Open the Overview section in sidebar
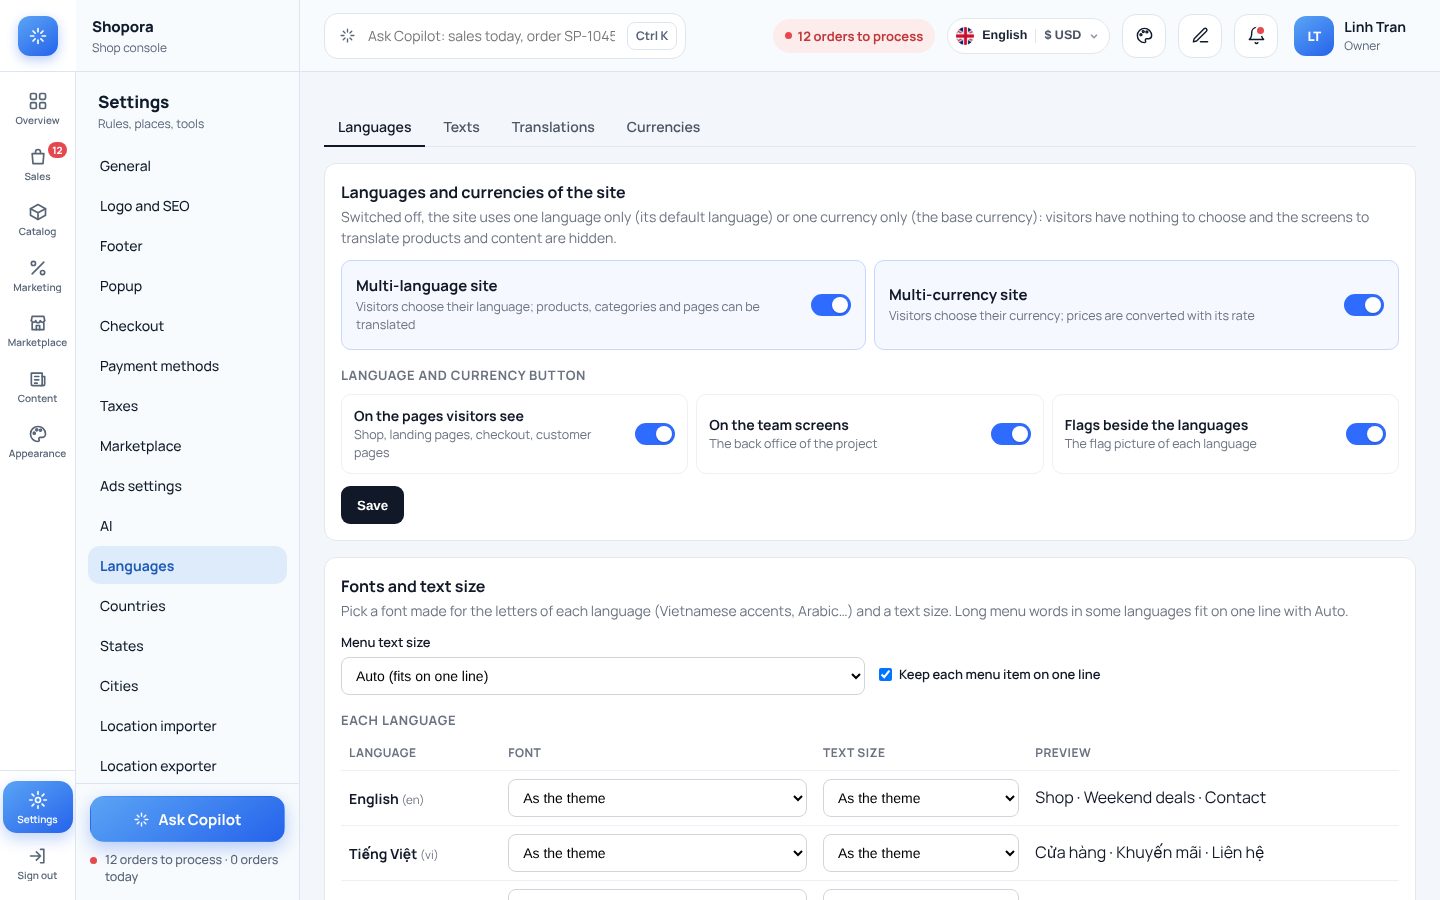Image resolution: width=1440 pixels, height=900 pixels. pyautogui.click(x=37, y=109)
